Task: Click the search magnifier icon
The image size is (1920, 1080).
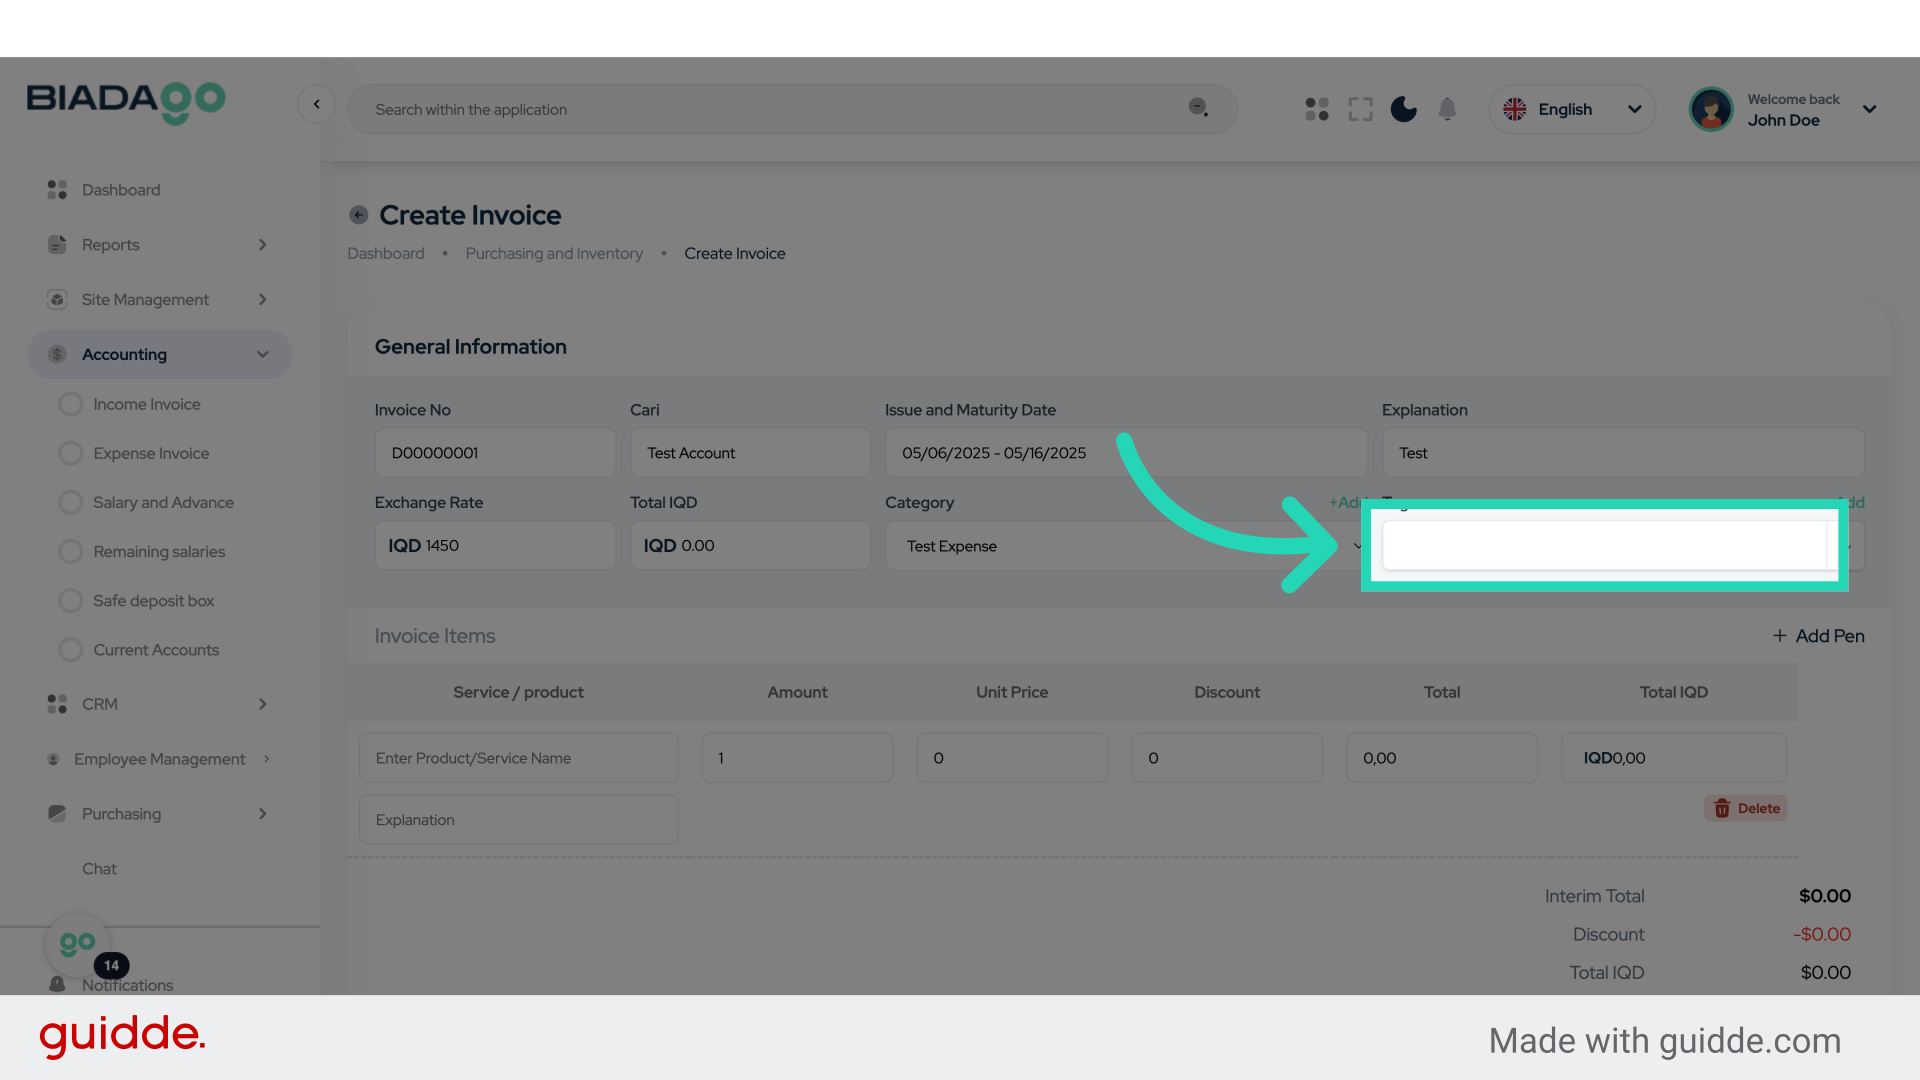Action: click(1198, 108)
